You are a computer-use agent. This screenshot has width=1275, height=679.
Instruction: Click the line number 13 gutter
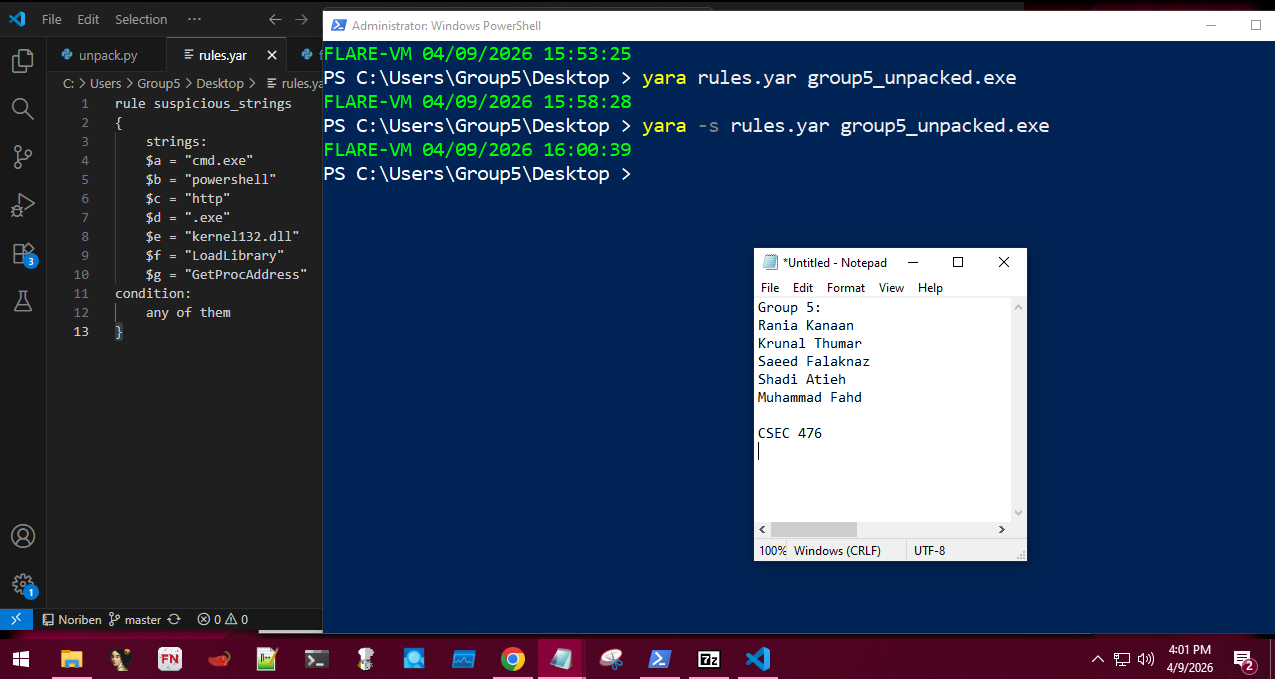coord(81,331)
